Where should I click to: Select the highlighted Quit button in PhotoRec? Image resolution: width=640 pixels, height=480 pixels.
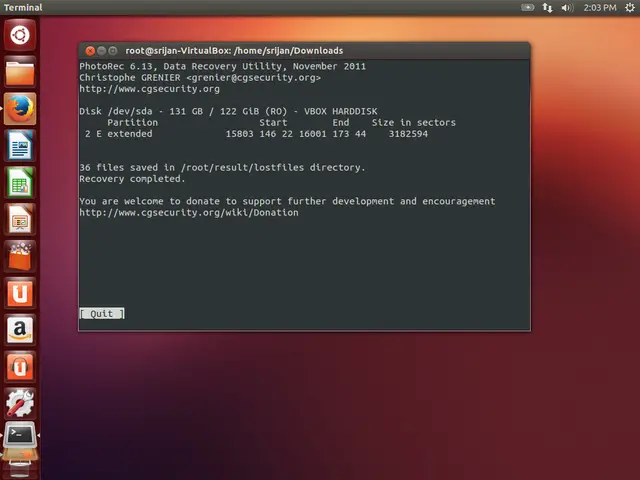(102, 313)
